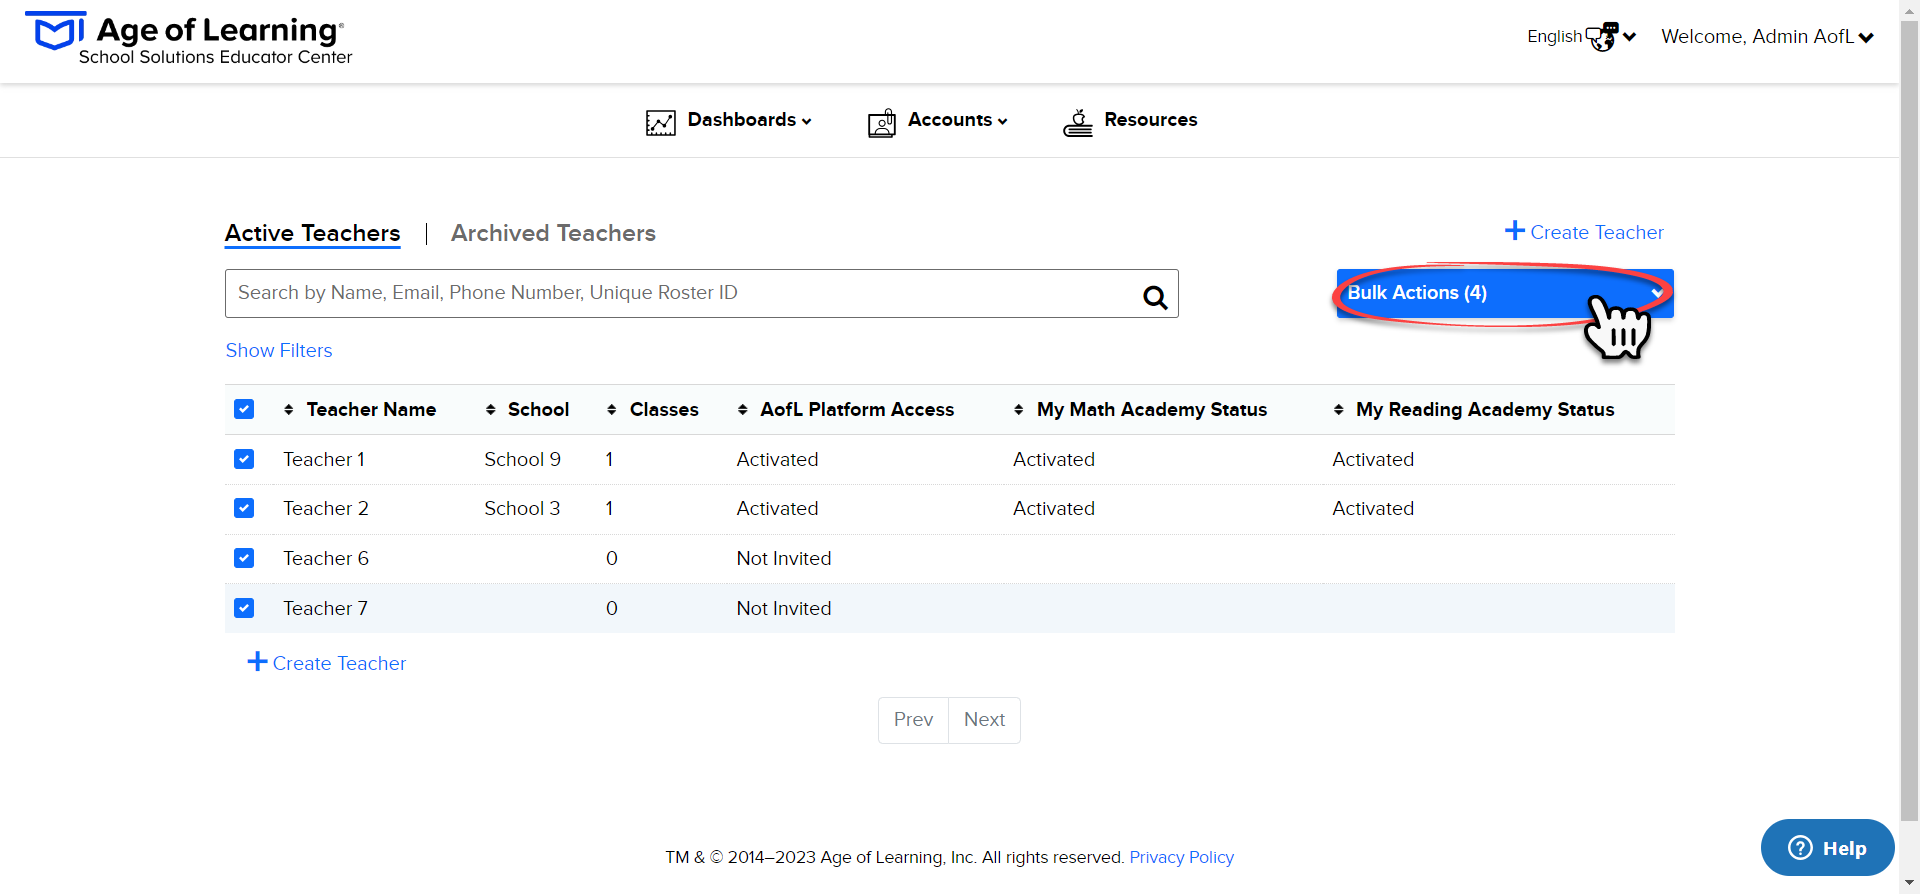Expand the English language selector
The height and width of the screenshot is (894, 1920).
pyautogui.click(x=1582, y=37)
